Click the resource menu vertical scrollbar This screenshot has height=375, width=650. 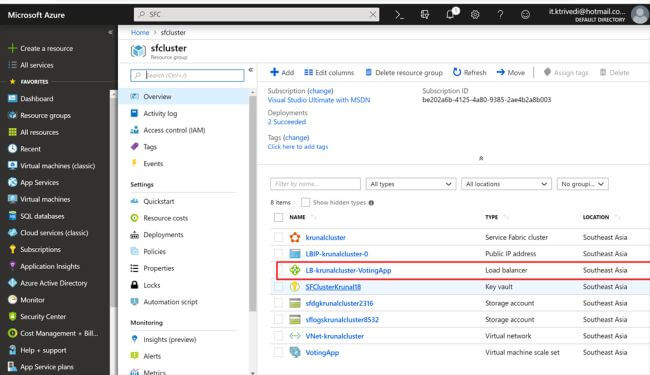(252, 203)
